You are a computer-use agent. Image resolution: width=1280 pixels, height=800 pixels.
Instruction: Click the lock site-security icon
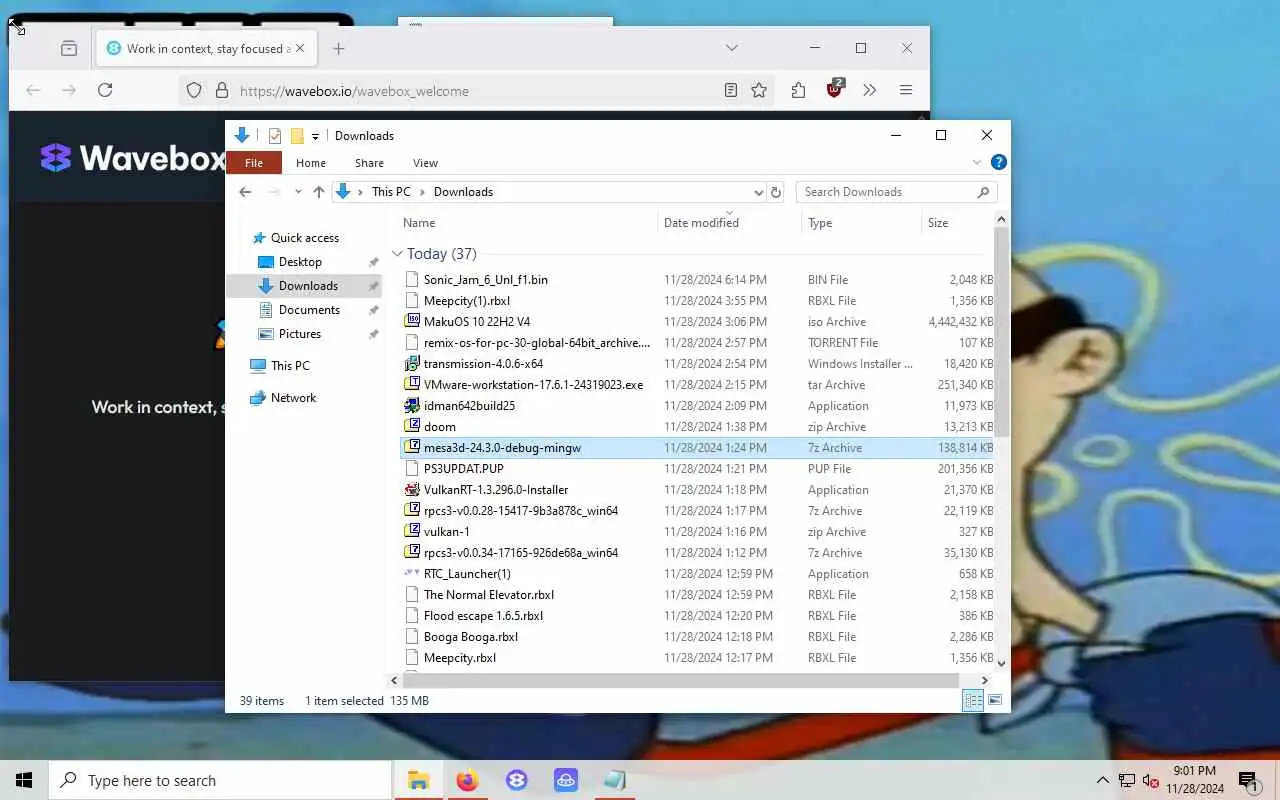point(222,90)
